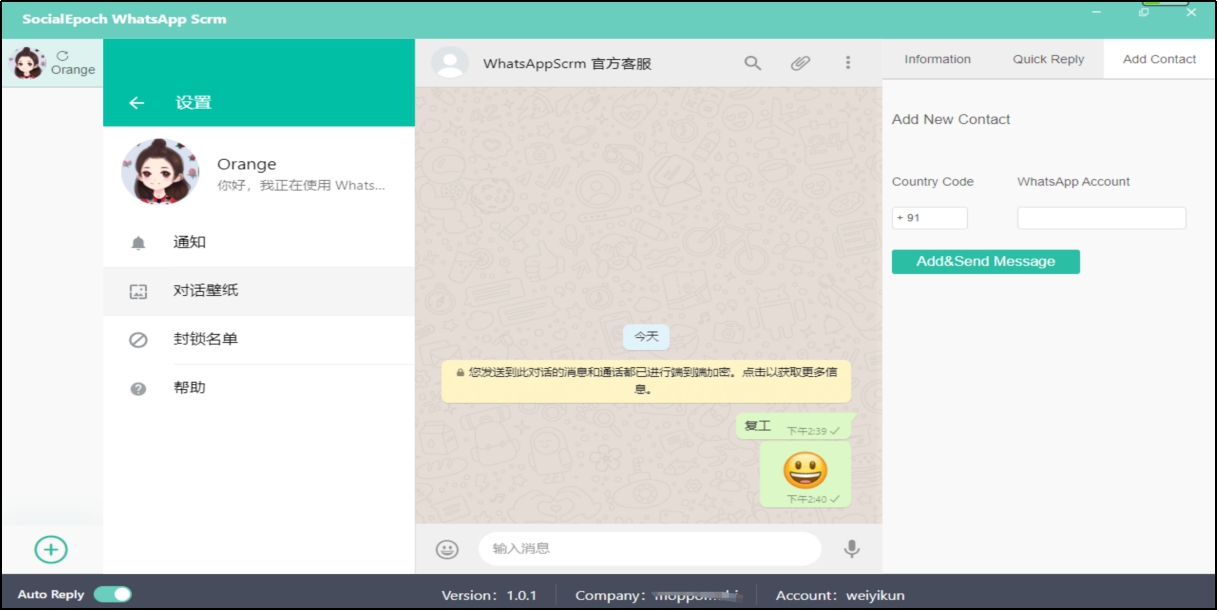Image resolution: width=1219 pixels, height=611 pixels.
Task: Click the blocked list icon
Action: click(x=138, y=340)
